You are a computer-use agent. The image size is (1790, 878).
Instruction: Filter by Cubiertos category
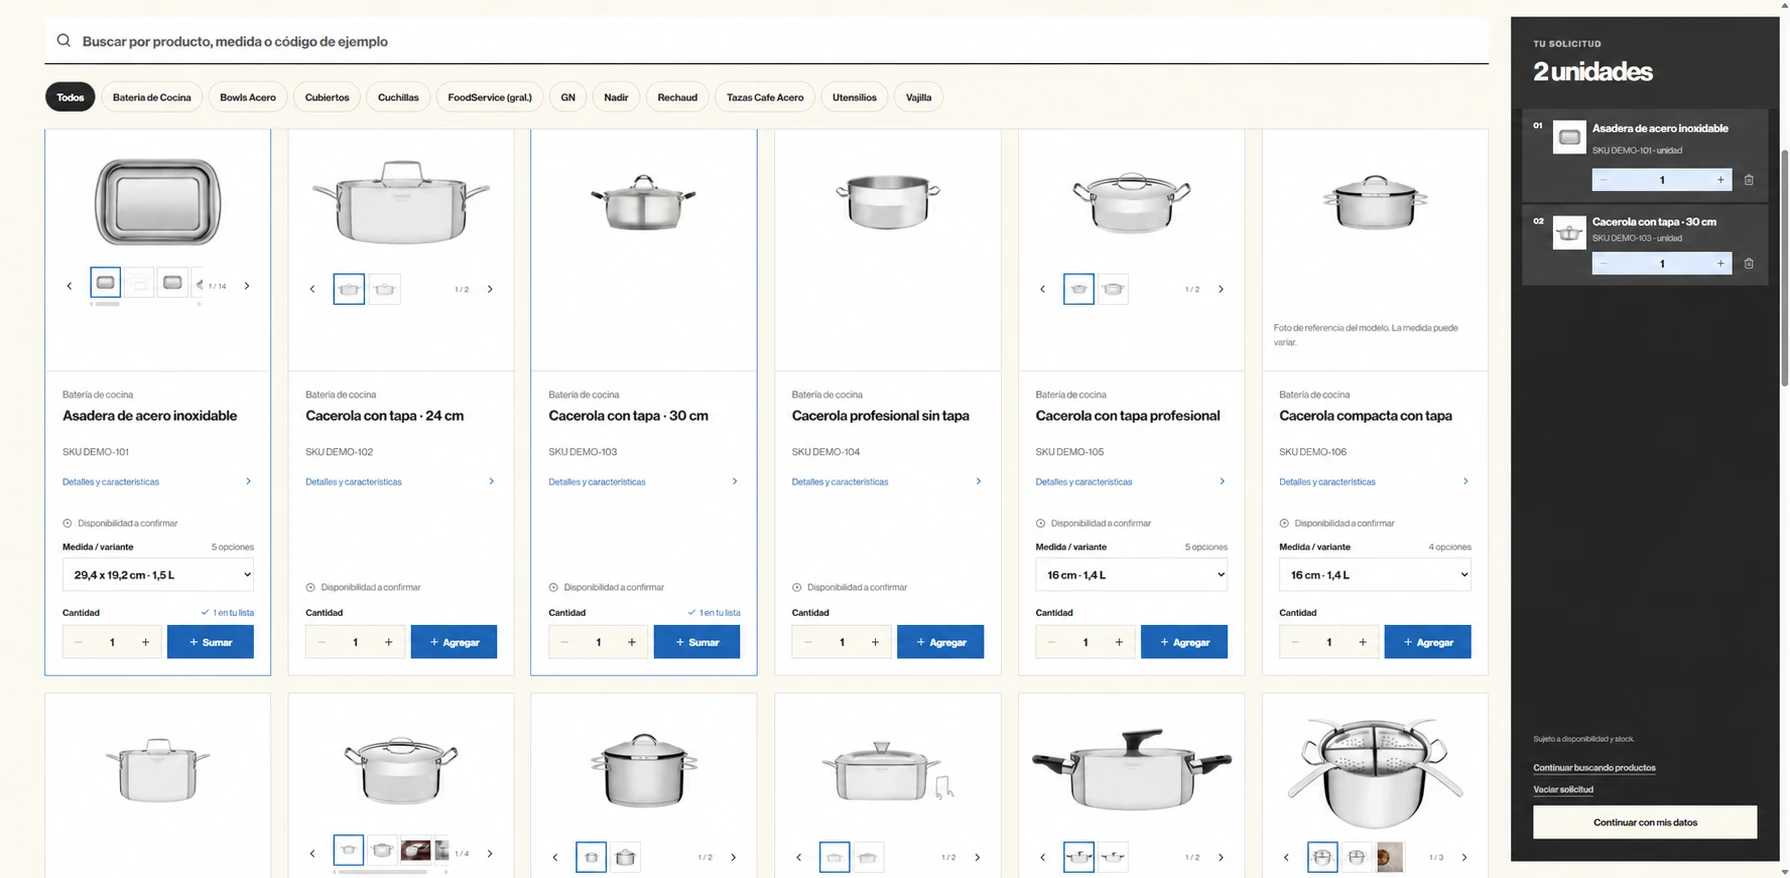click(327, 97)
